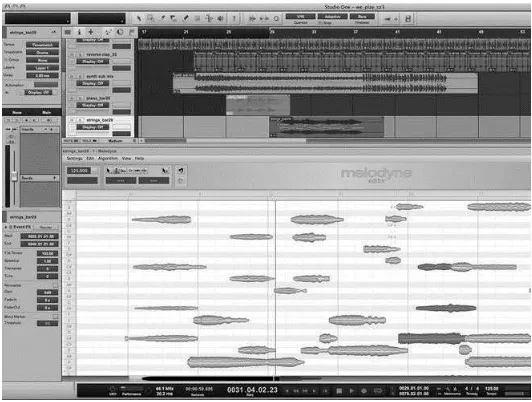Toggle the Group checkbox in track inspector

click(6, 59)
